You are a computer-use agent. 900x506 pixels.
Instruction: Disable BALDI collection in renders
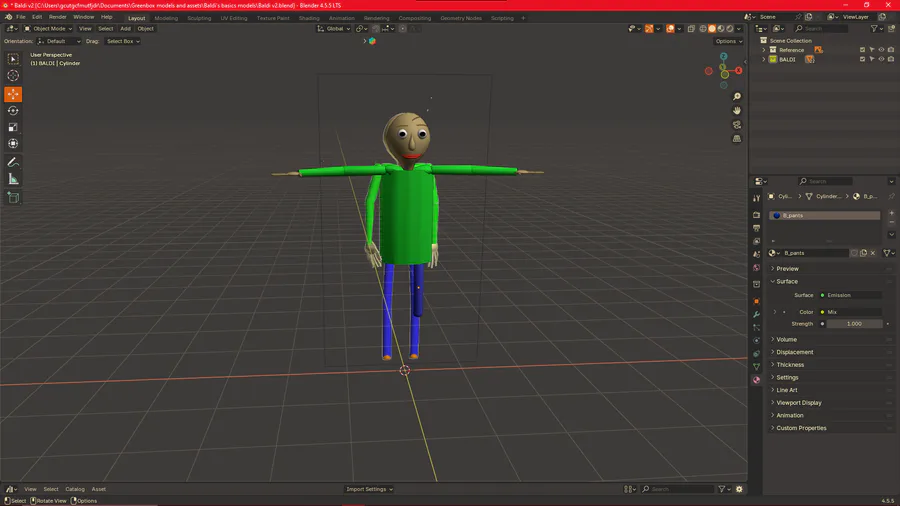[891, 59]
